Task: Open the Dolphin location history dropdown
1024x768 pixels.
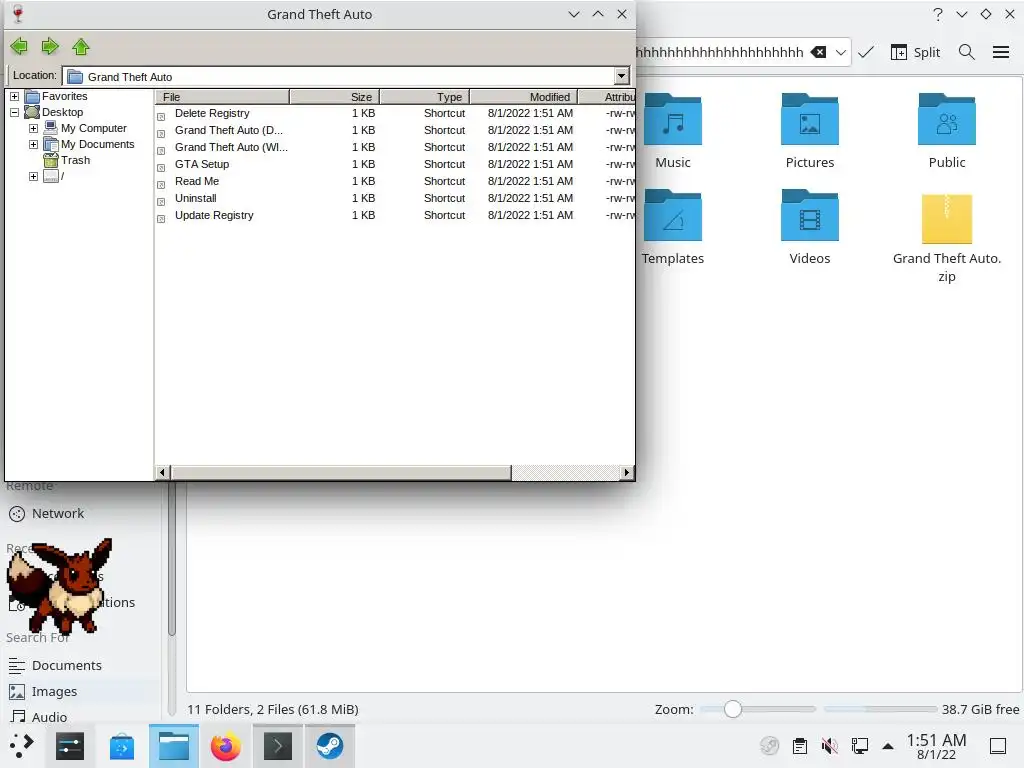Action: point(841,52)
